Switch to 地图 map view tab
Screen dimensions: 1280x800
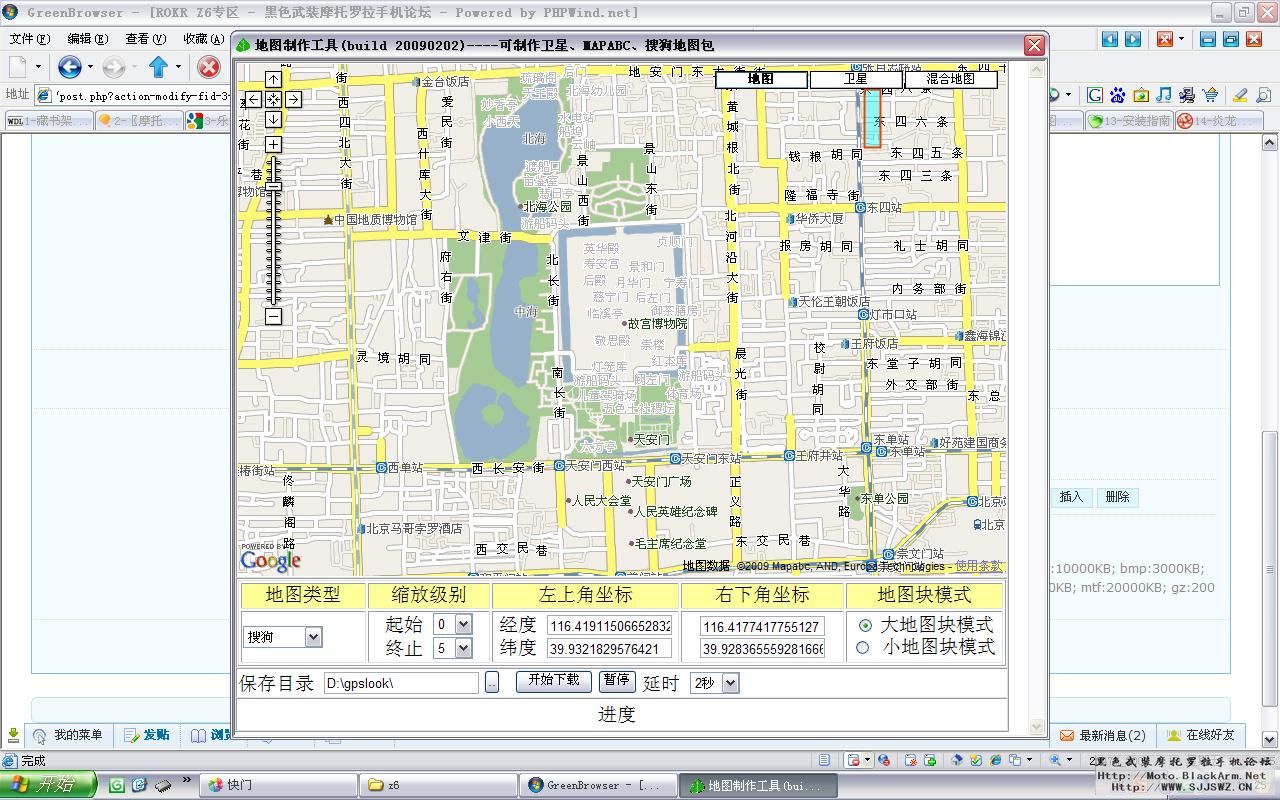761,79
